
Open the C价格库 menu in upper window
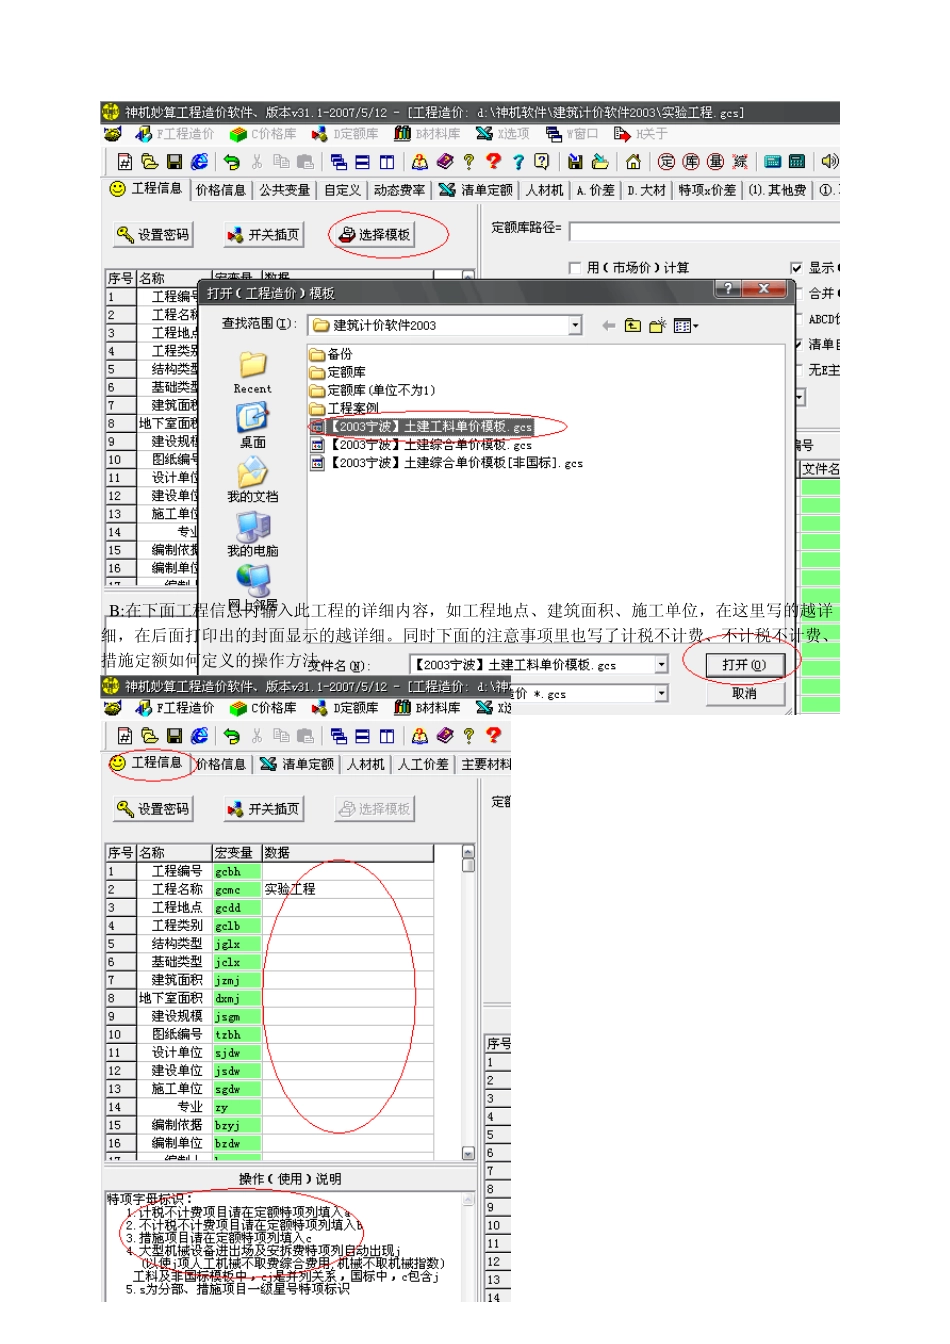pyautogui.click(x=263, y=134)
